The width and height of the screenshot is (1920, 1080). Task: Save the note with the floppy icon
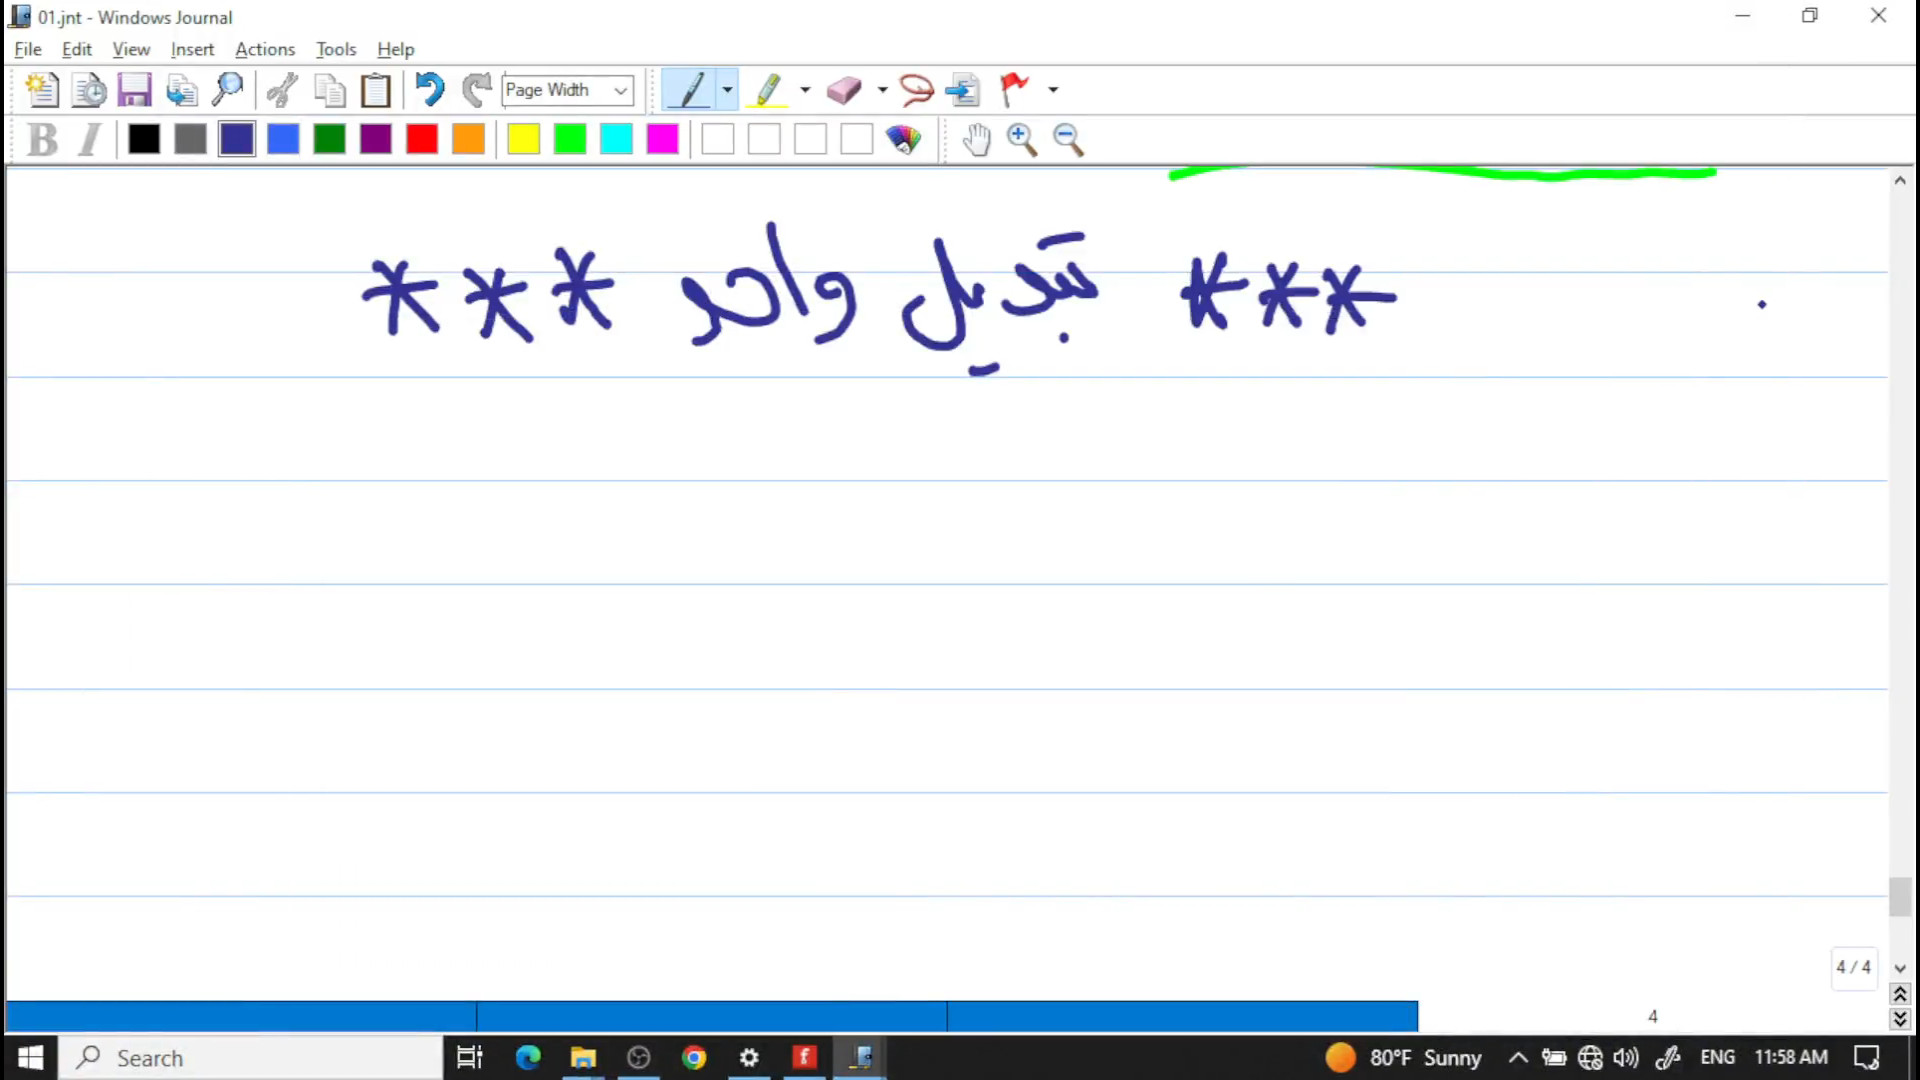134,90
